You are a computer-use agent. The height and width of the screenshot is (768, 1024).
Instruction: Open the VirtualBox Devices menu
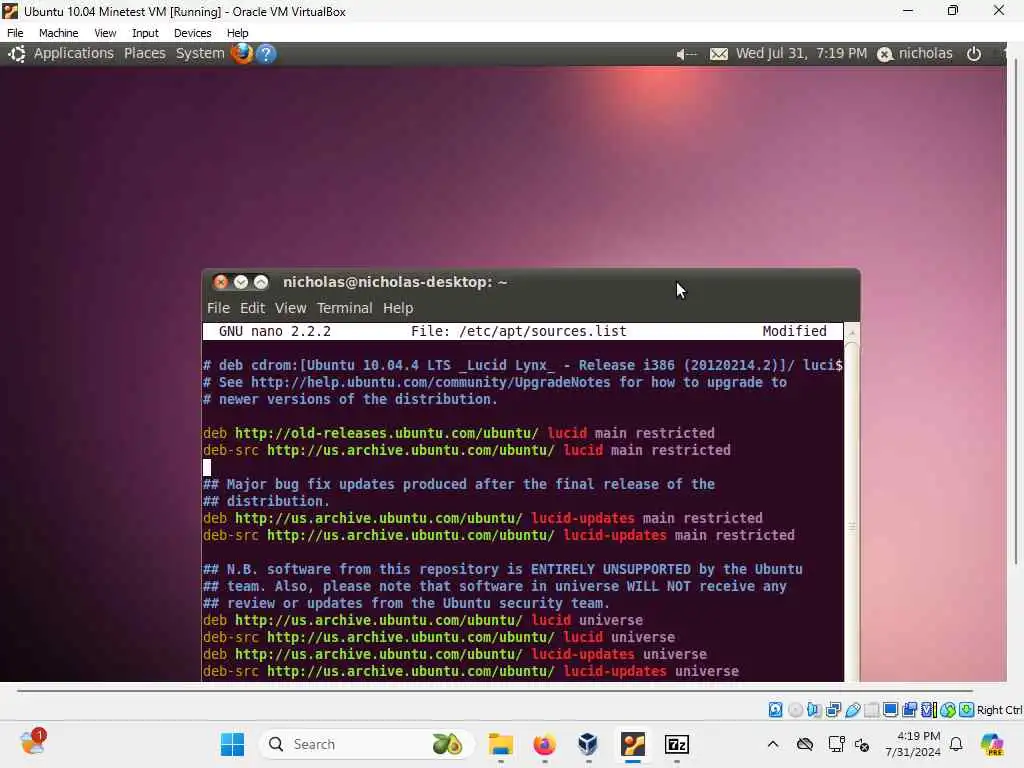192,33
